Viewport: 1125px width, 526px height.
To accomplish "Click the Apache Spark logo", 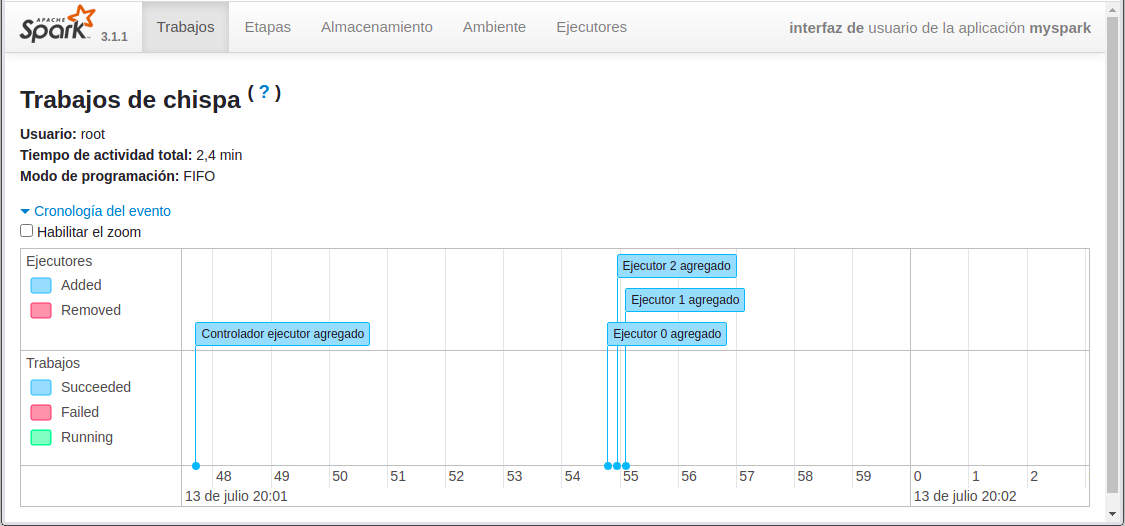I will click(x=57, y=25).
